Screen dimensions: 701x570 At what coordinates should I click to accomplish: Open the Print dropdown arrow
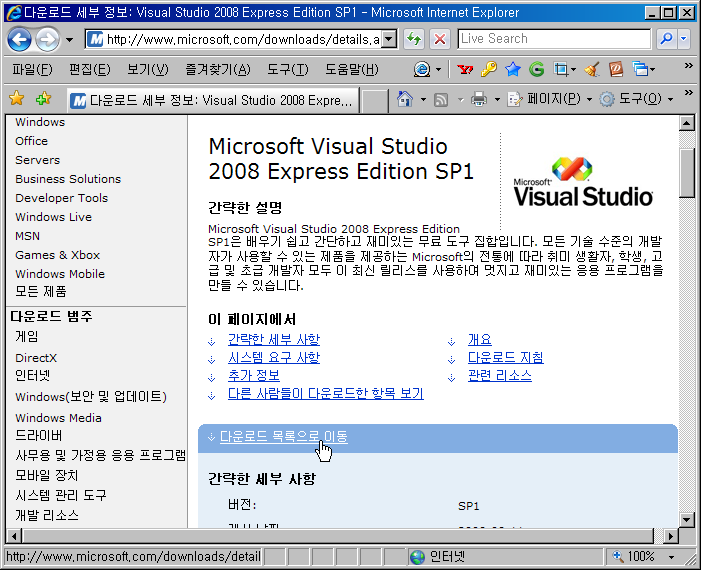point(497,99)
